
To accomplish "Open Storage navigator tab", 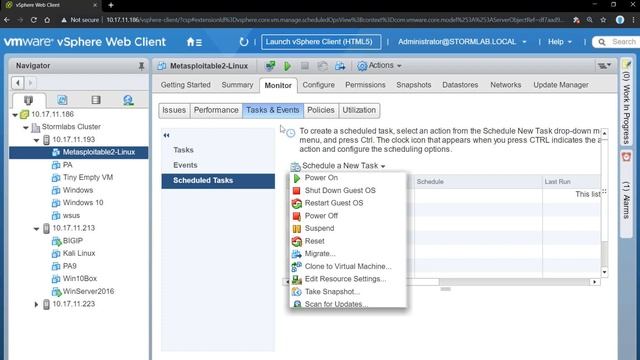I will (96, 100).
